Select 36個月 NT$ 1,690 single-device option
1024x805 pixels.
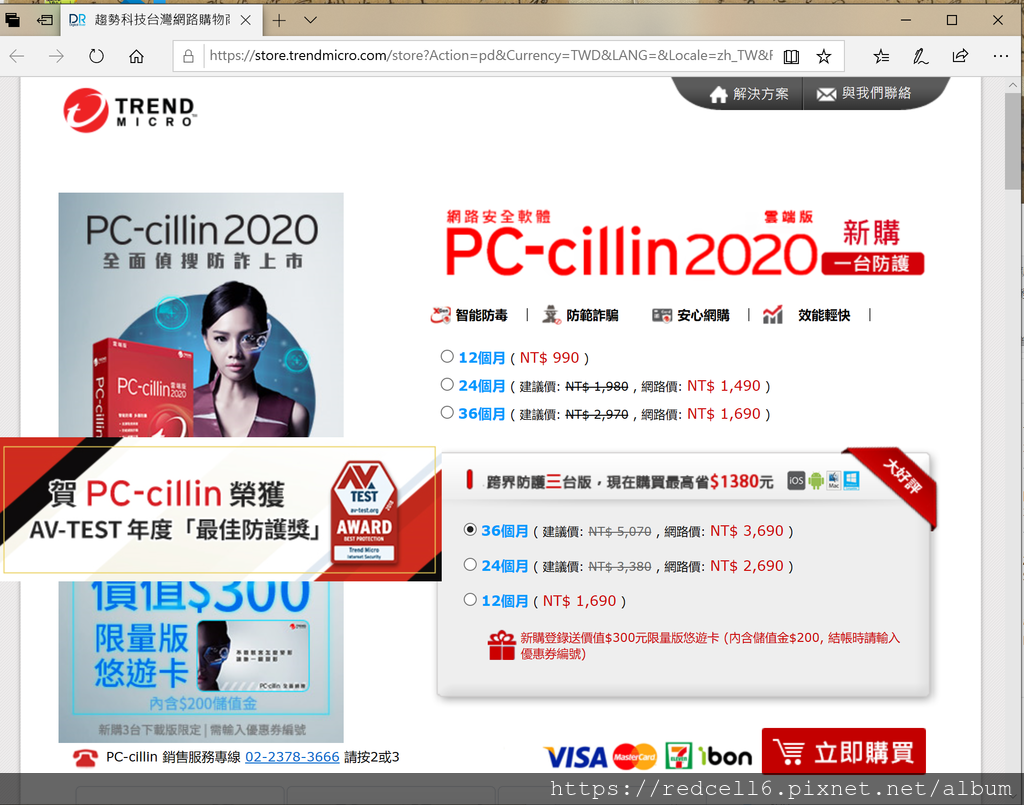point(447,413)
